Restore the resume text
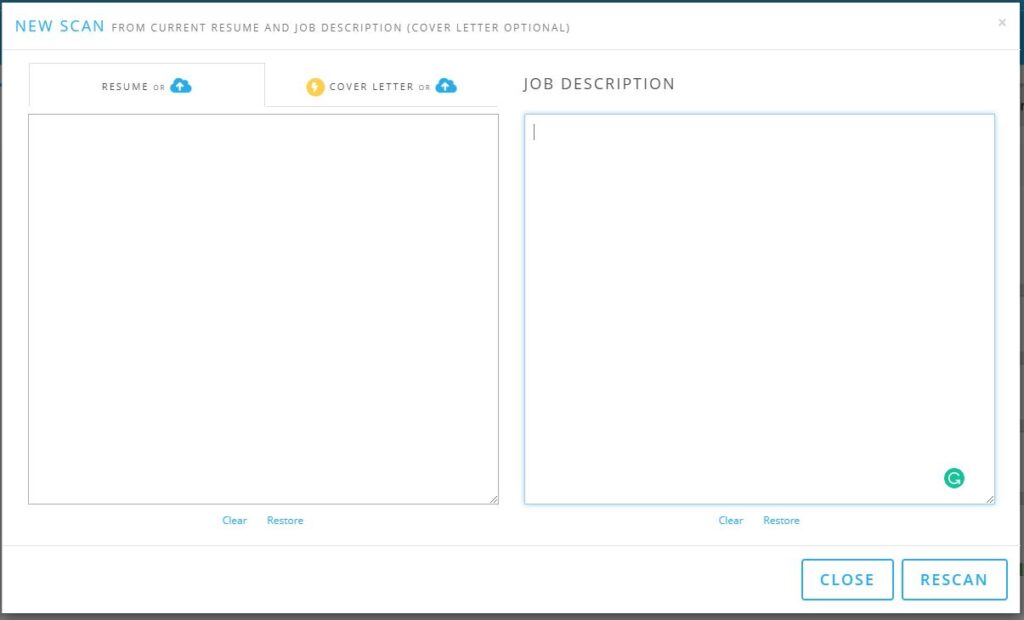The image size is (1024, 620). click(x=285, y=521)
